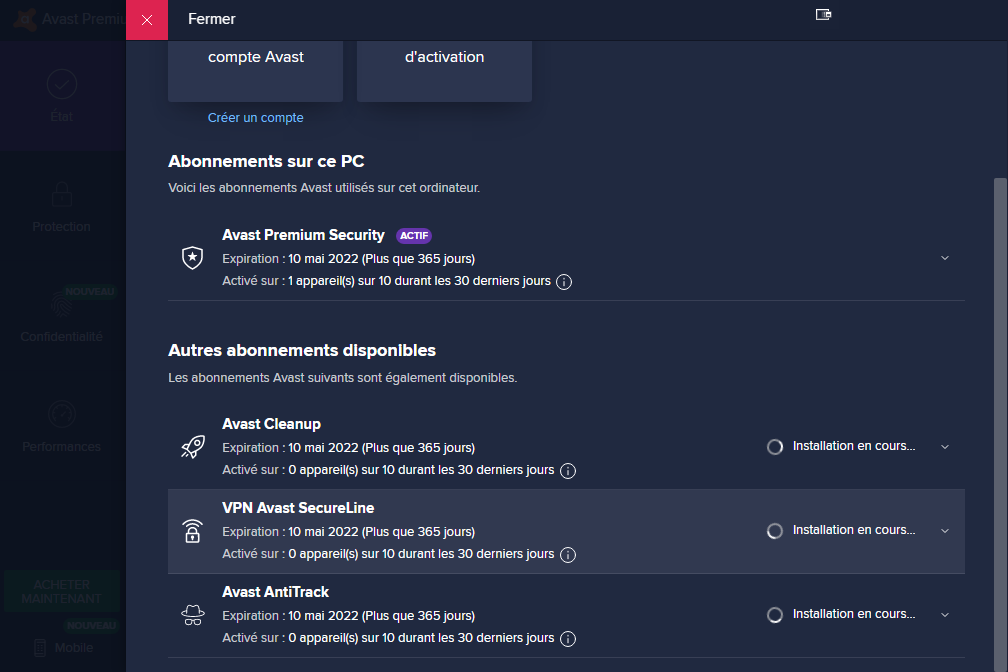Click the VPN Avast SecureLine title text
The image size is (1008, 672).
tap(298, 508)
